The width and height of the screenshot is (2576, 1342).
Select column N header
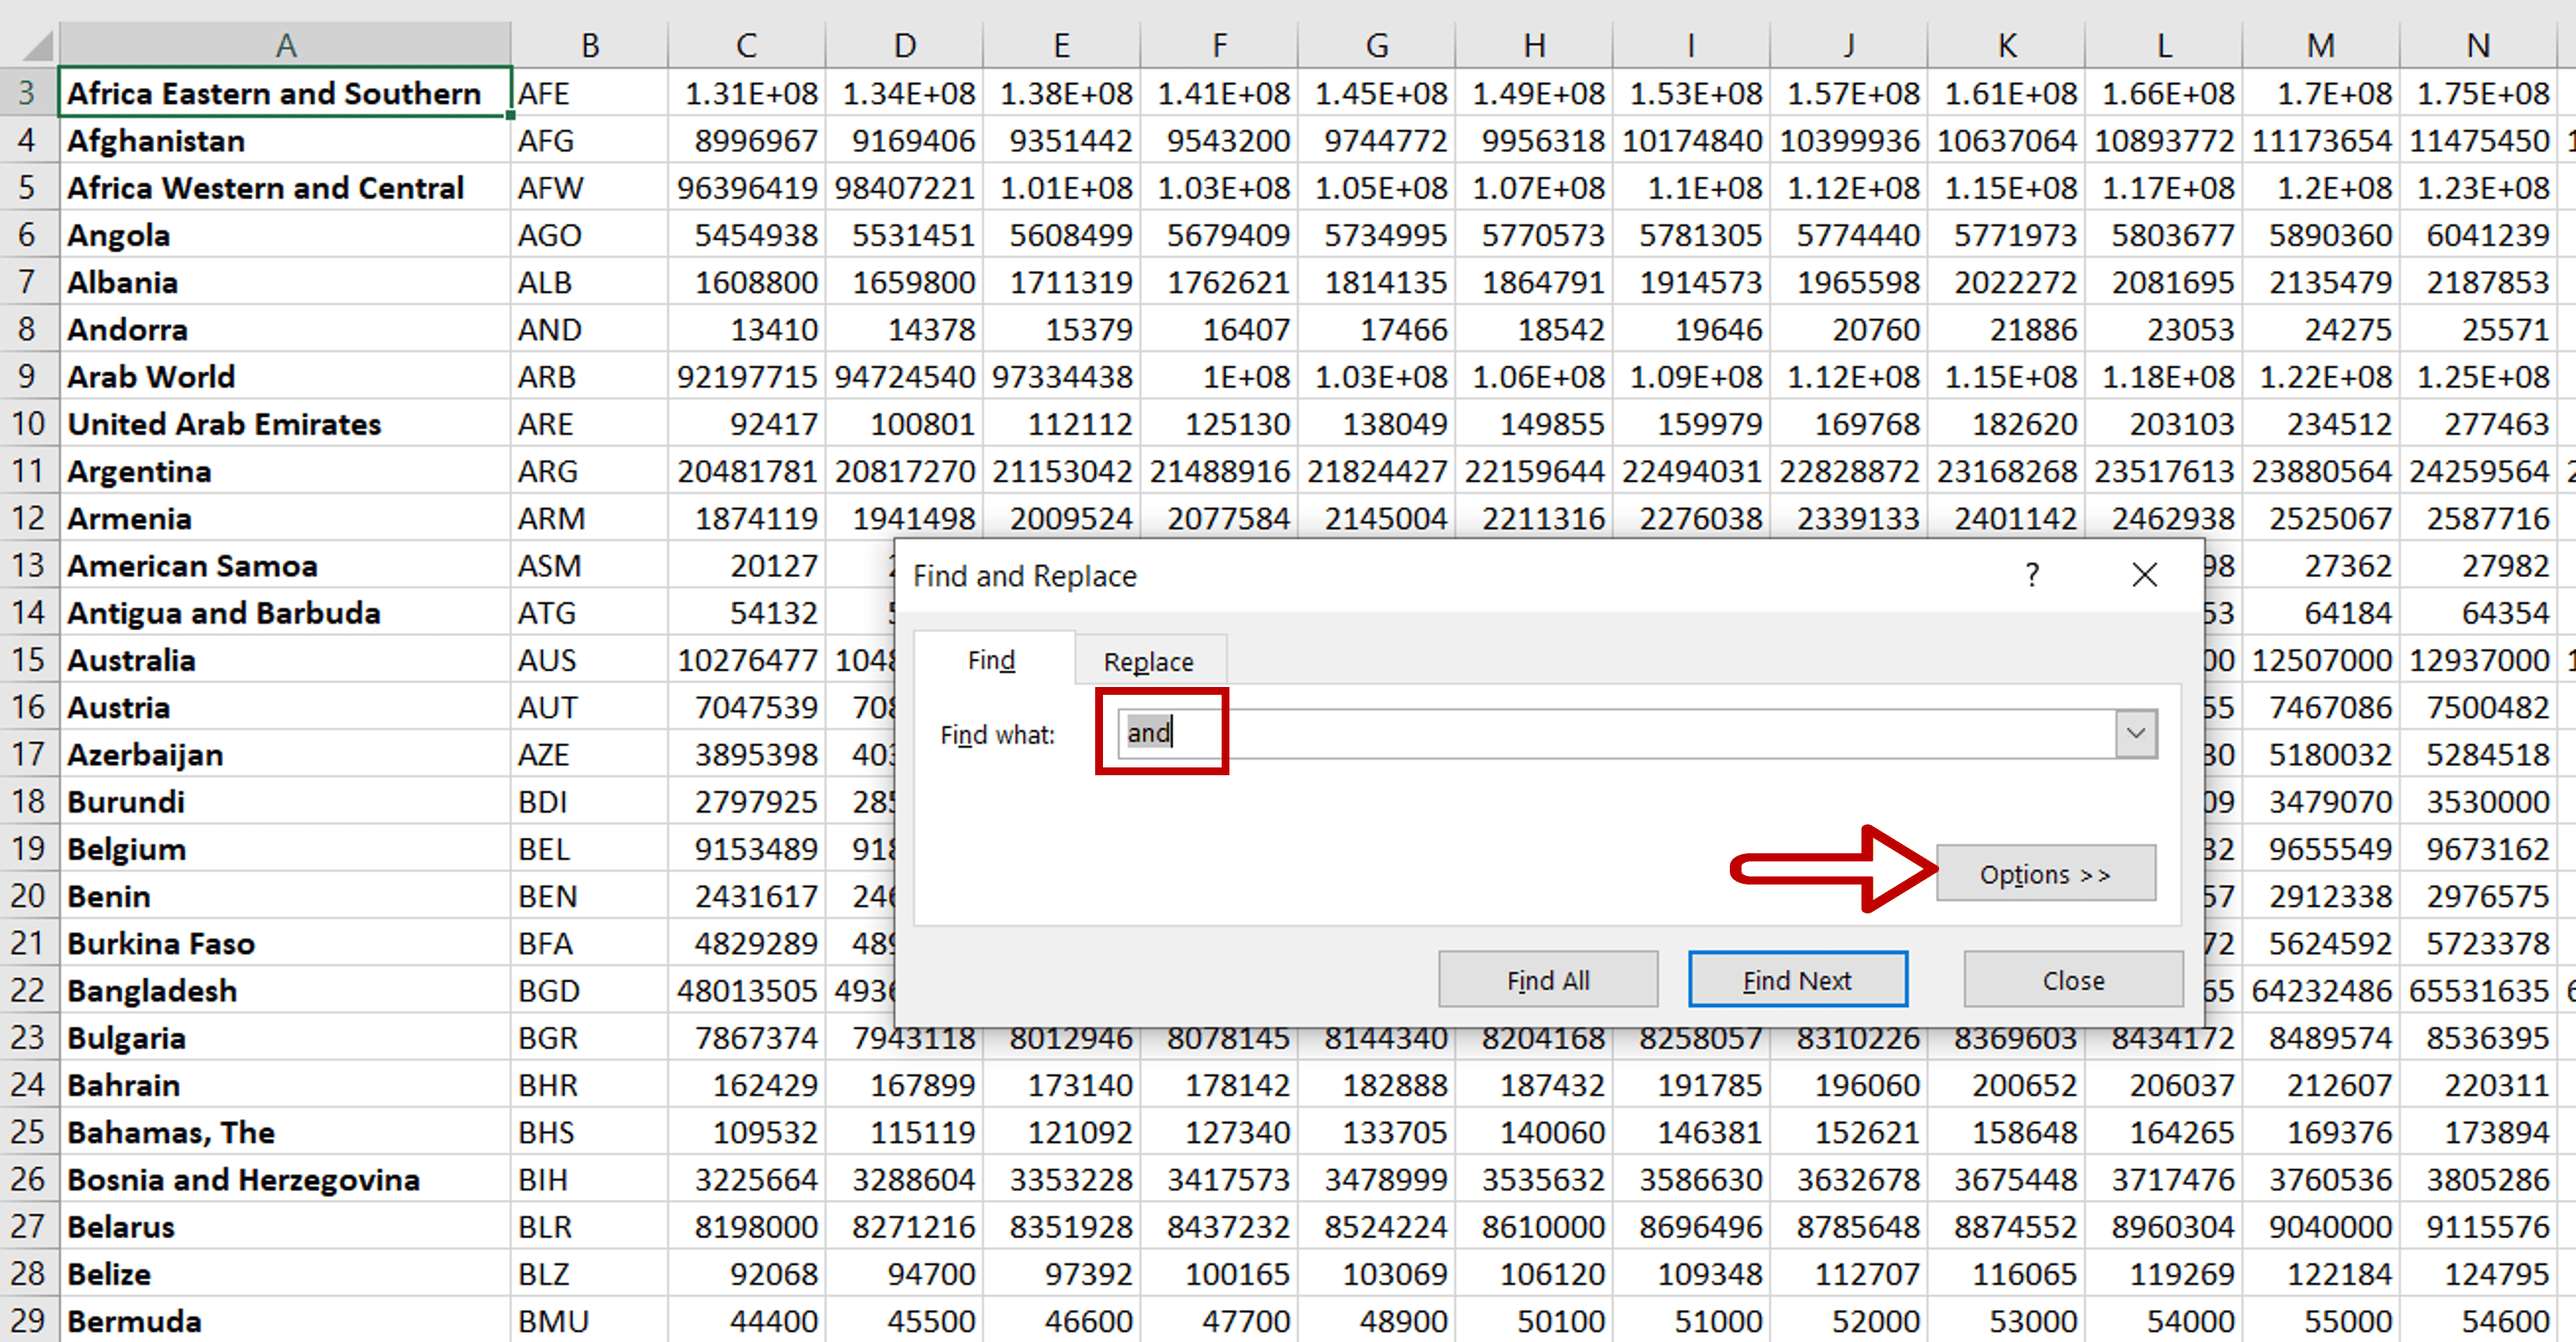(2477, 45)
